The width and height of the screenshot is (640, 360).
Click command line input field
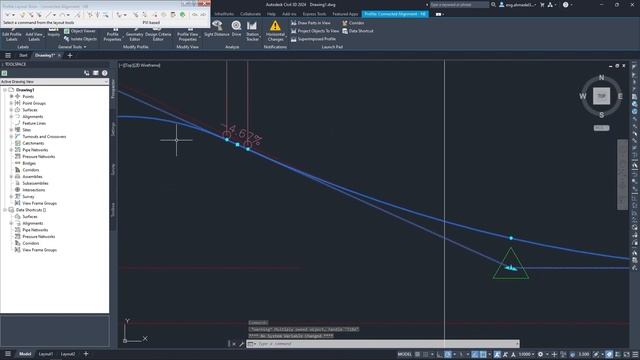click(384, 344)
